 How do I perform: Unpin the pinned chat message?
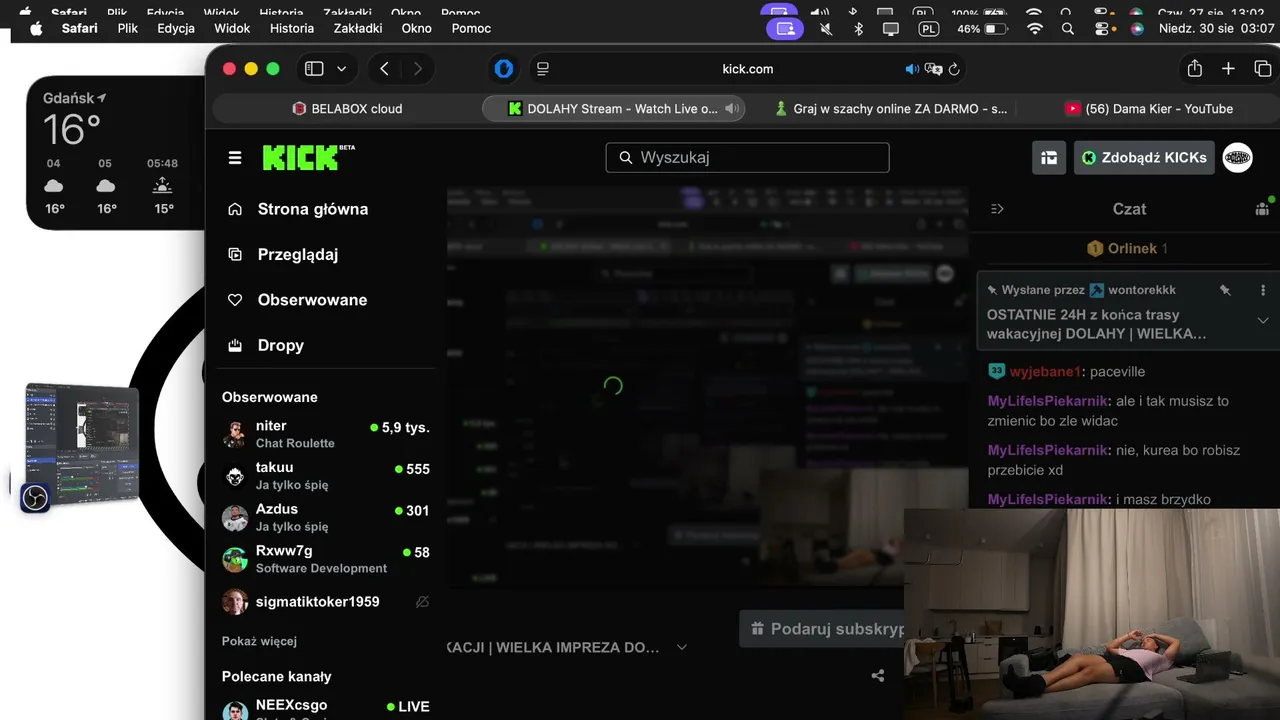coord(1224,290)
